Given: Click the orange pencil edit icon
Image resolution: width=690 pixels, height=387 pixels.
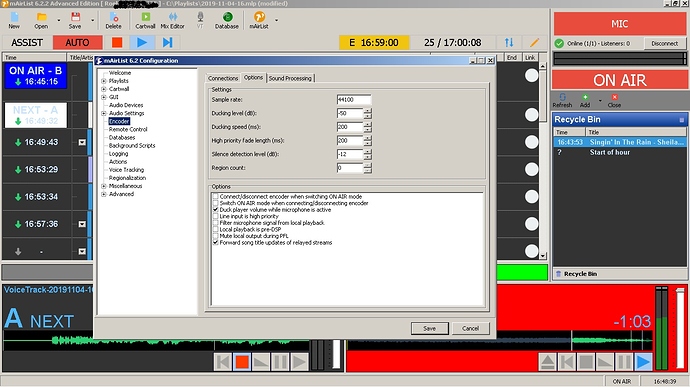Looking at the screenshot, I should [x=534, y=42].
